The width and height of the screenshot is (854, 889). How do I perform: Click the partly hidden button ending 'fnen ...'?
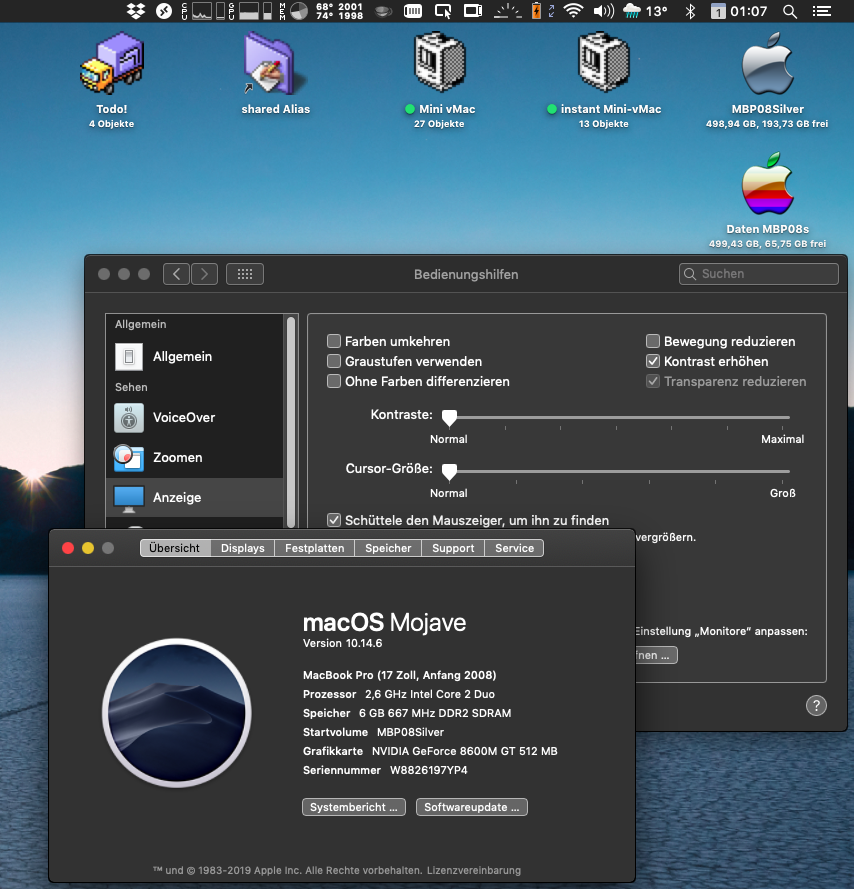pos(657,655)
